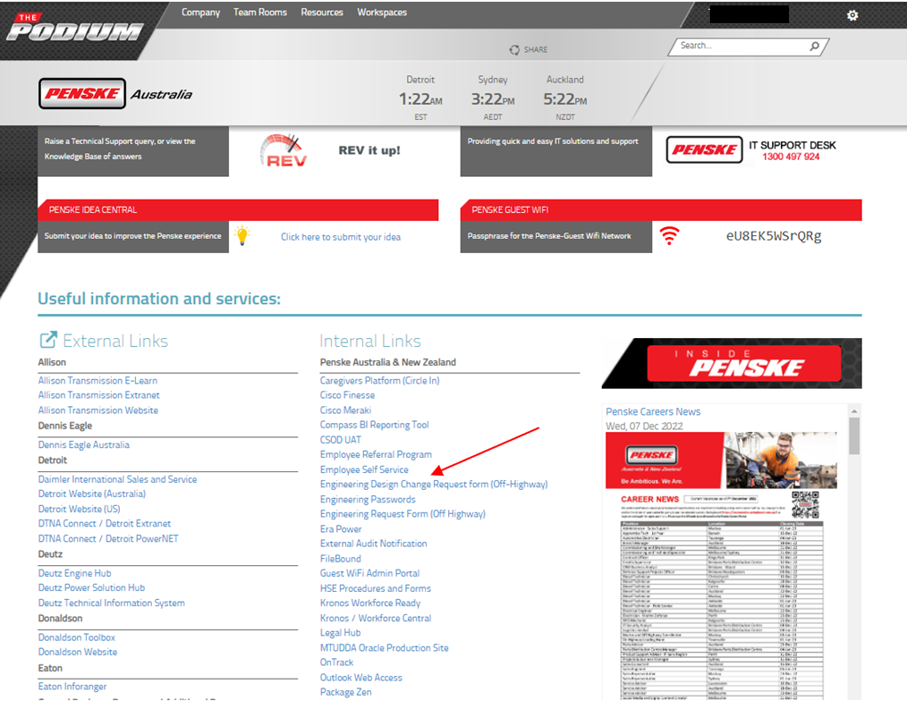Screen dimensions: 907x701
Task: Open Eaton Inforanger link
Action: 72,687
